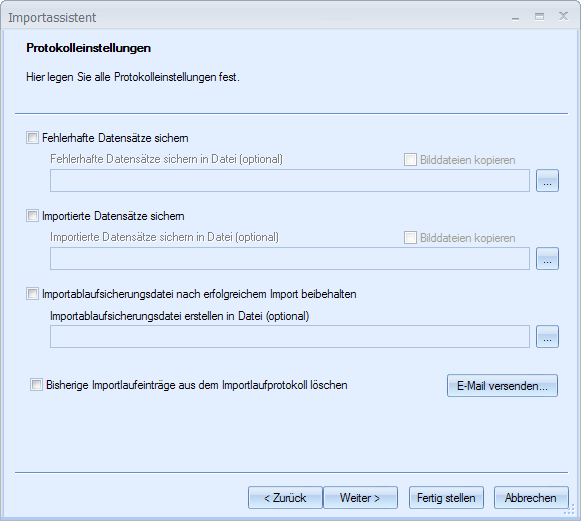The width and height of the screenshot is (581, 521).
Task: Click the Importablaufsicherungsdatei file path field
Action: tap(290, 336)
